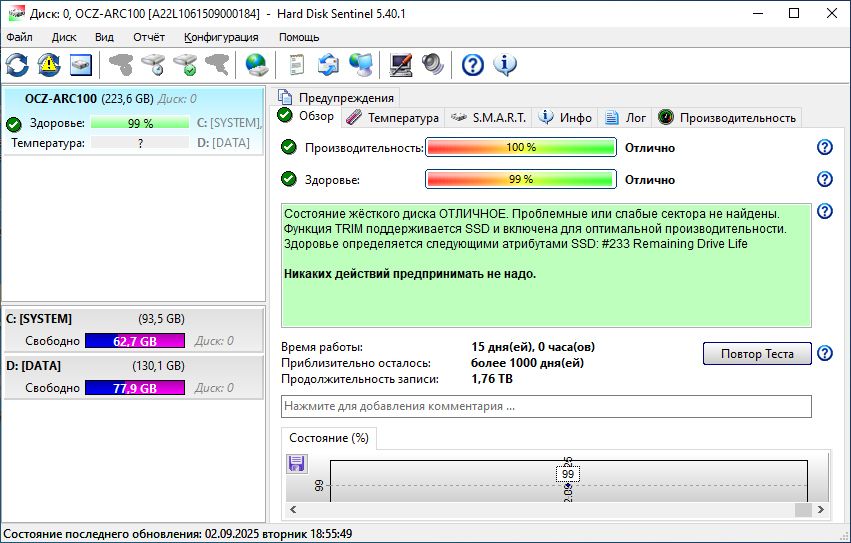Image resolution: width=851 pixels, height=543 pixels.
Task: Click the Повтор Теста button
Action: pyautogui.click(x=757, y=353)
